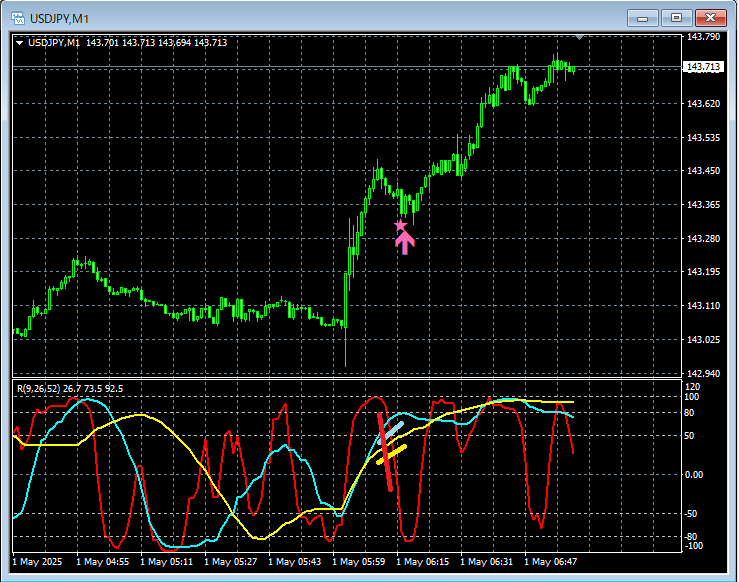Click the 1 May 04:55 time label
Viewport: 739px width, 582px height.
102,562
